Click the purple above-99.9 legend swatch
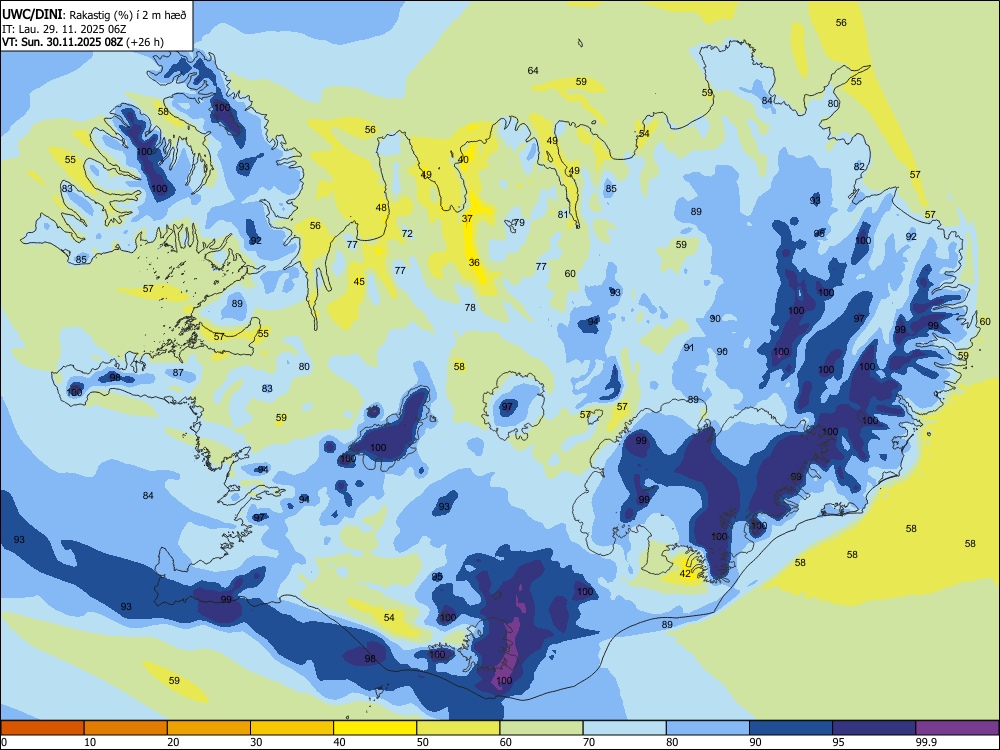Viewport: 1000px width, 750px height. 957,728
